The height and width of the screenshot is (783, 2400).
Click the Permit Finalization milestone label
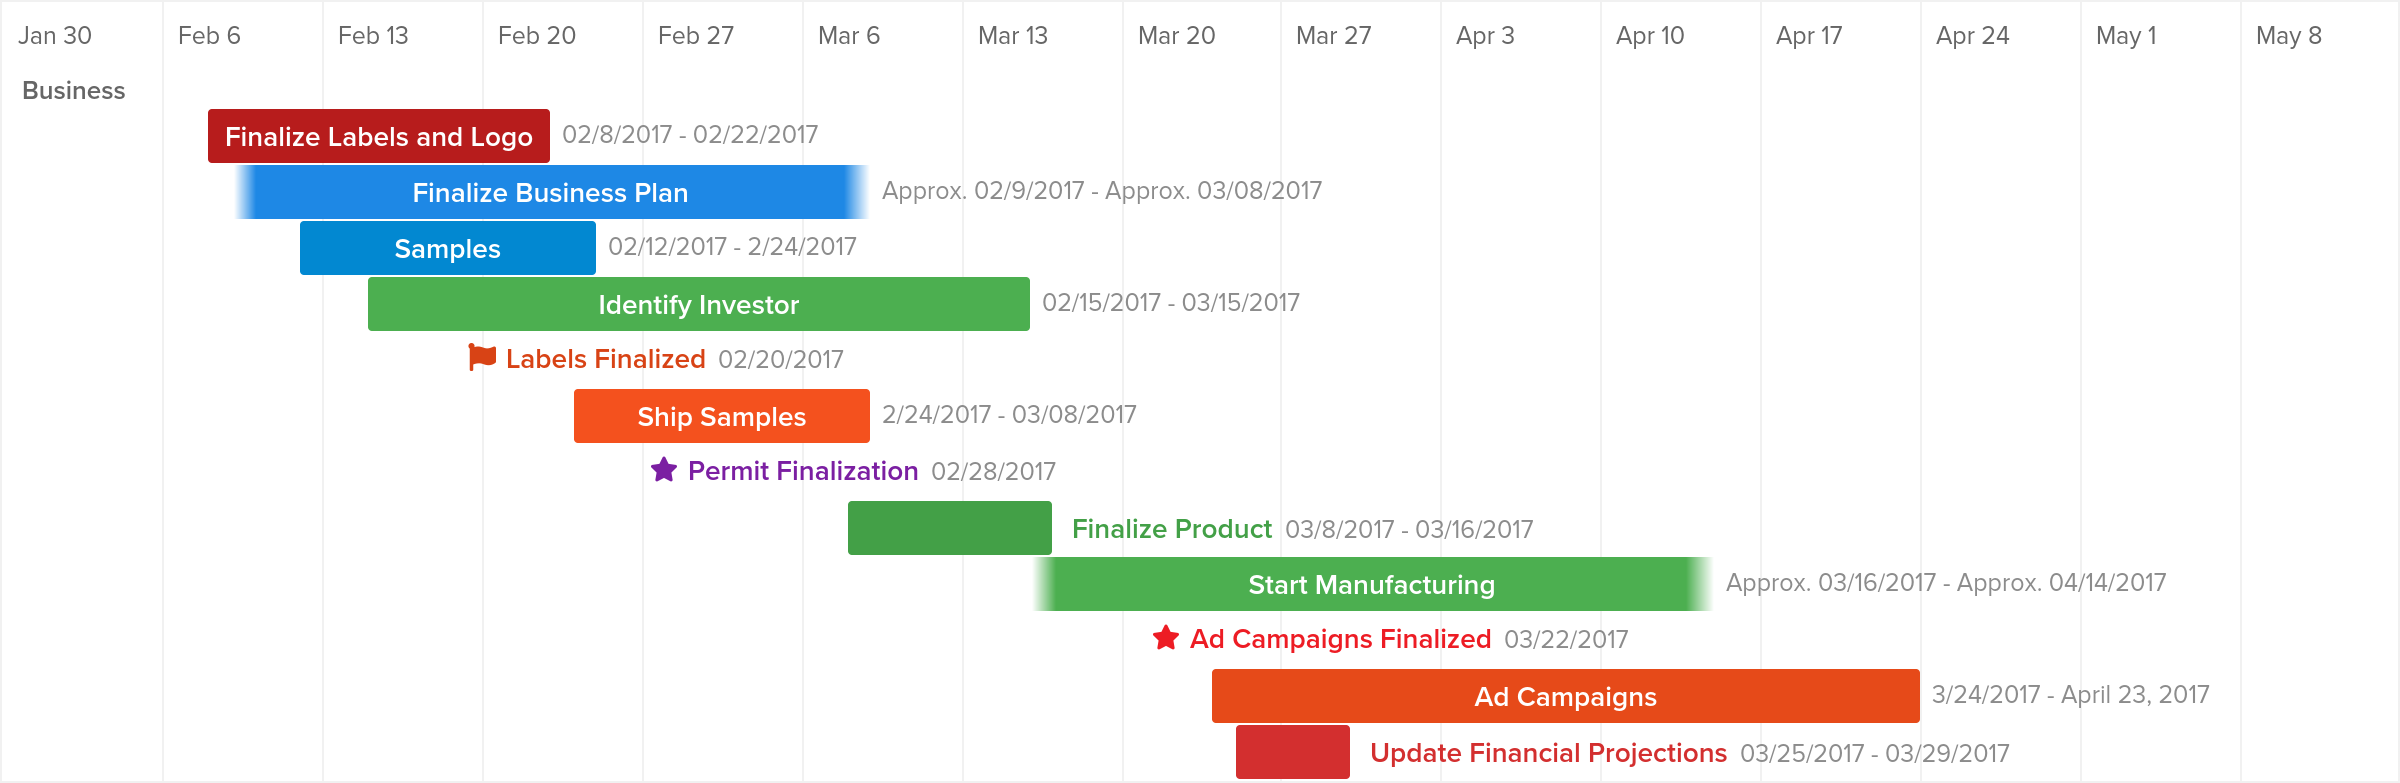pyautogui.click(x=803, y=471)
